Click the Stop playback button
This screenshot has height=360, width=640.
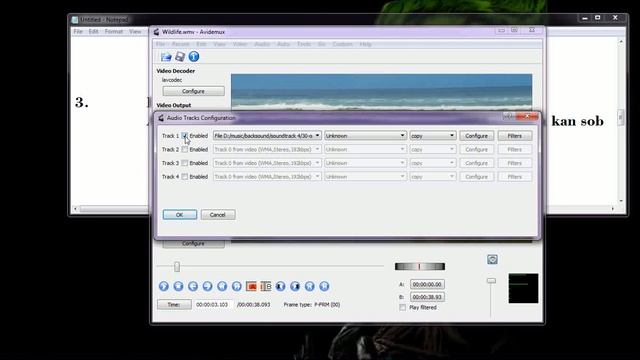(x=178, y=286)
